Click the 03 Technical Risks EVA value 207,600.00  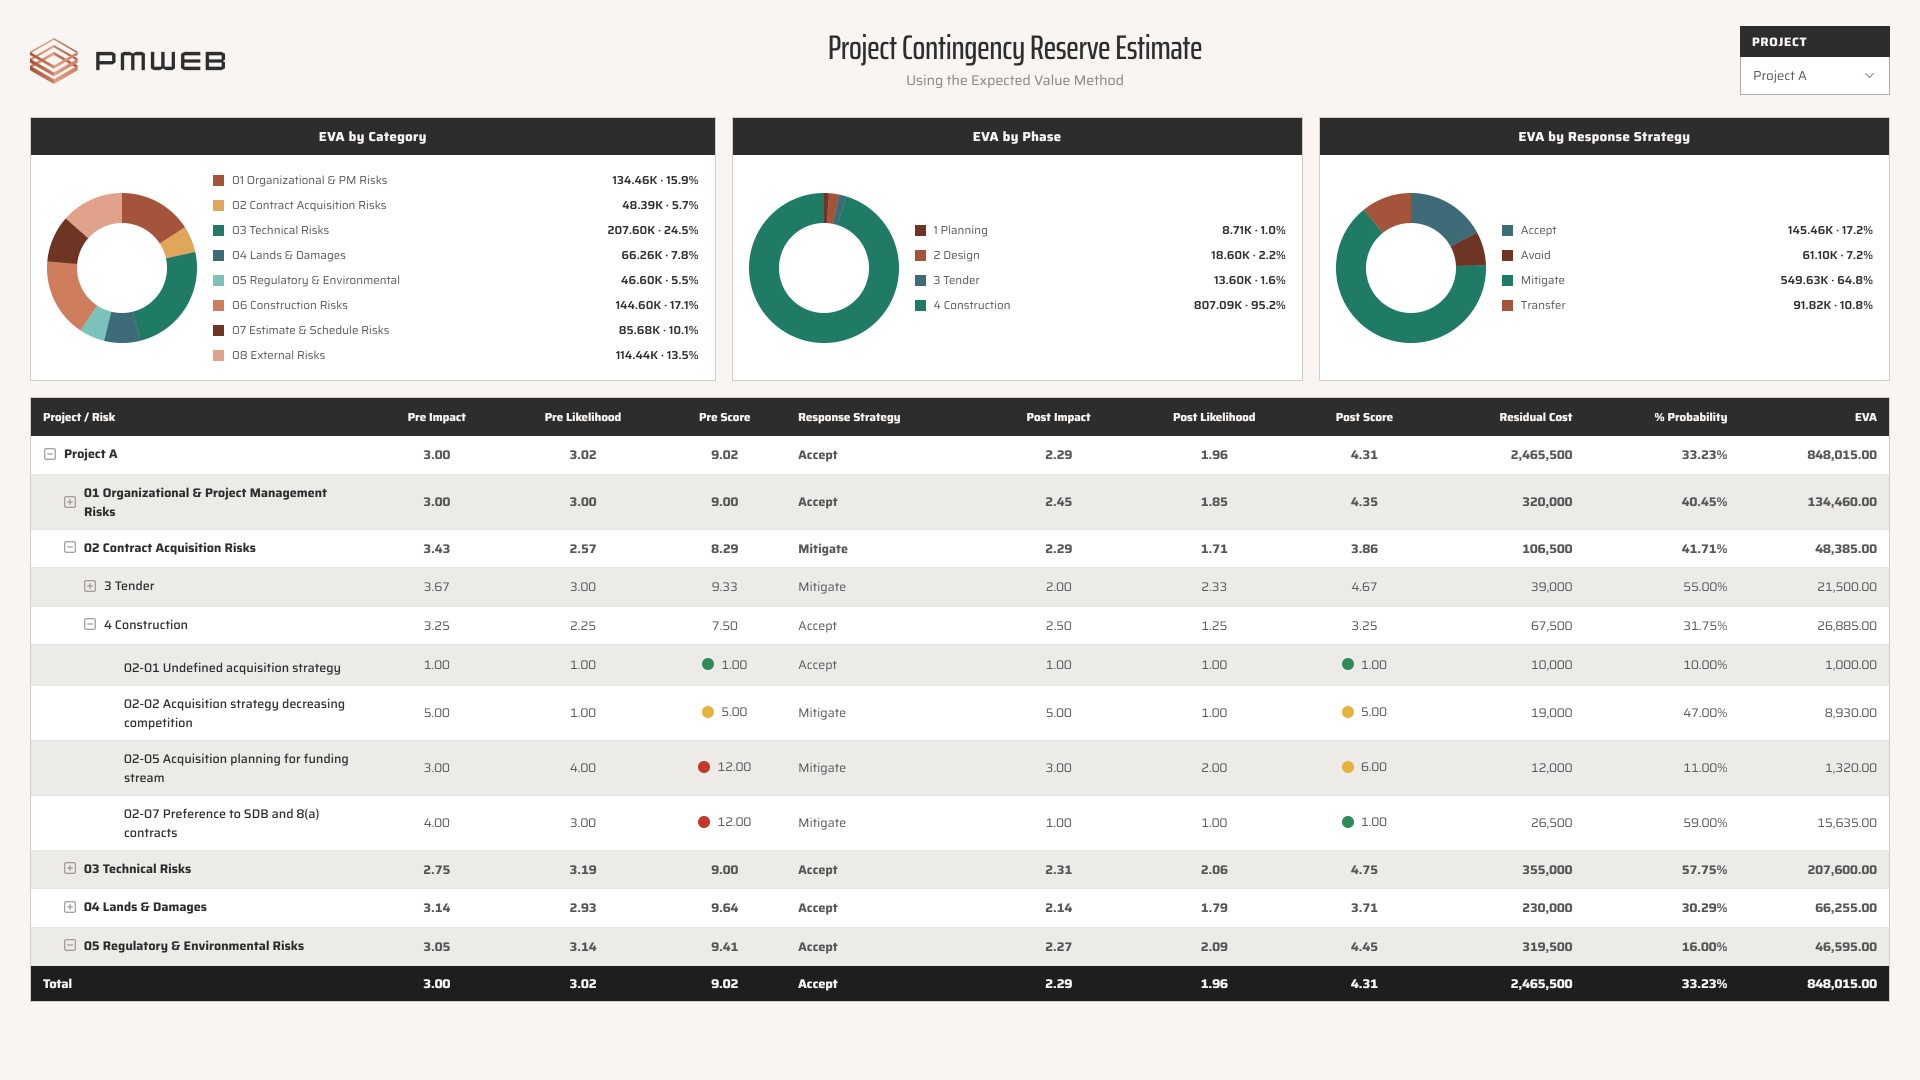tap(1842, 870)
